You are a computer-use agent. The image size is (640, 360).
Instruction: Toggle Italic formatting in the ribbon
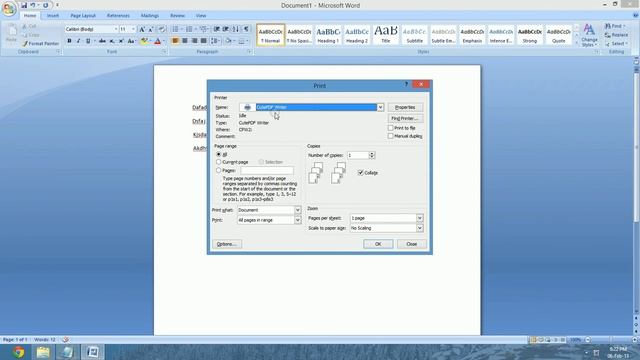pyautogui.click(x=78, y=41)
